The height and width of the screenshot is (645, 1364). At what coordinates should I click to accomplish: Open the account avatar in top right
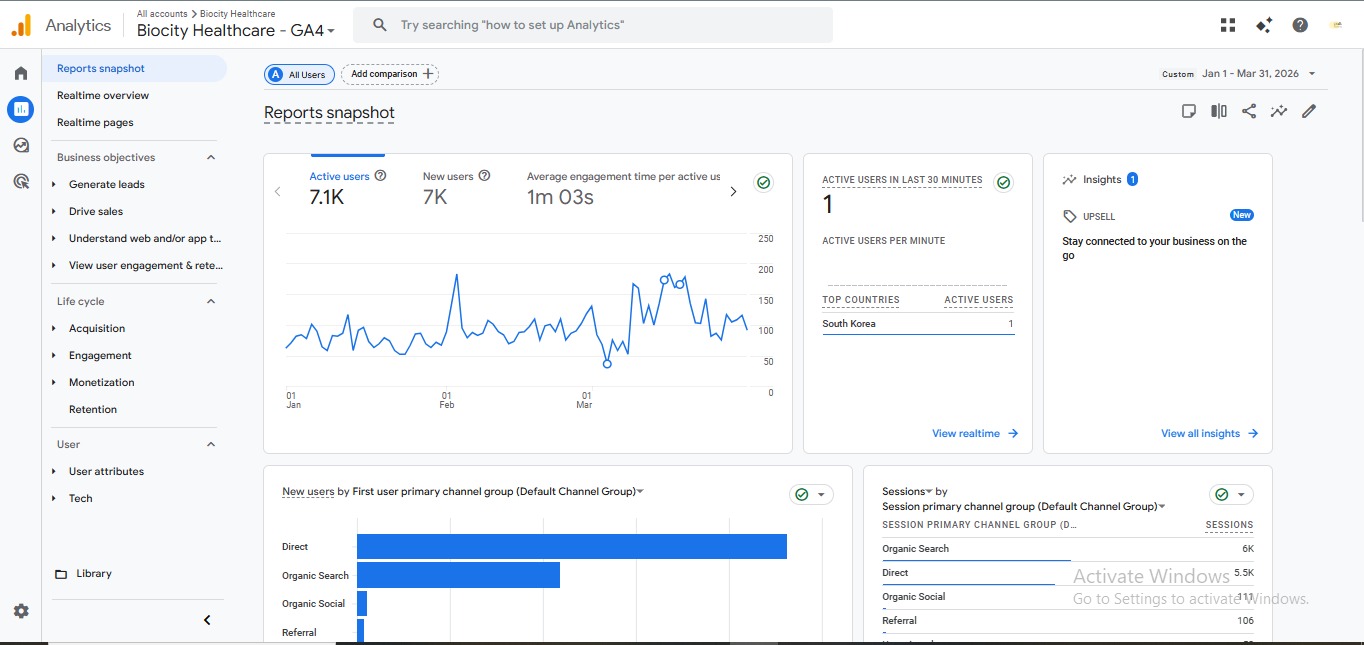point(1336,25)
